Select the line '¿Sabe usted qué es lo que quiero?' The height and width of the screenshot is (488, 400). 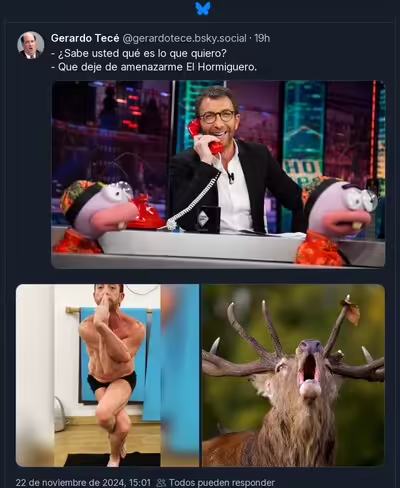point(139,53)
